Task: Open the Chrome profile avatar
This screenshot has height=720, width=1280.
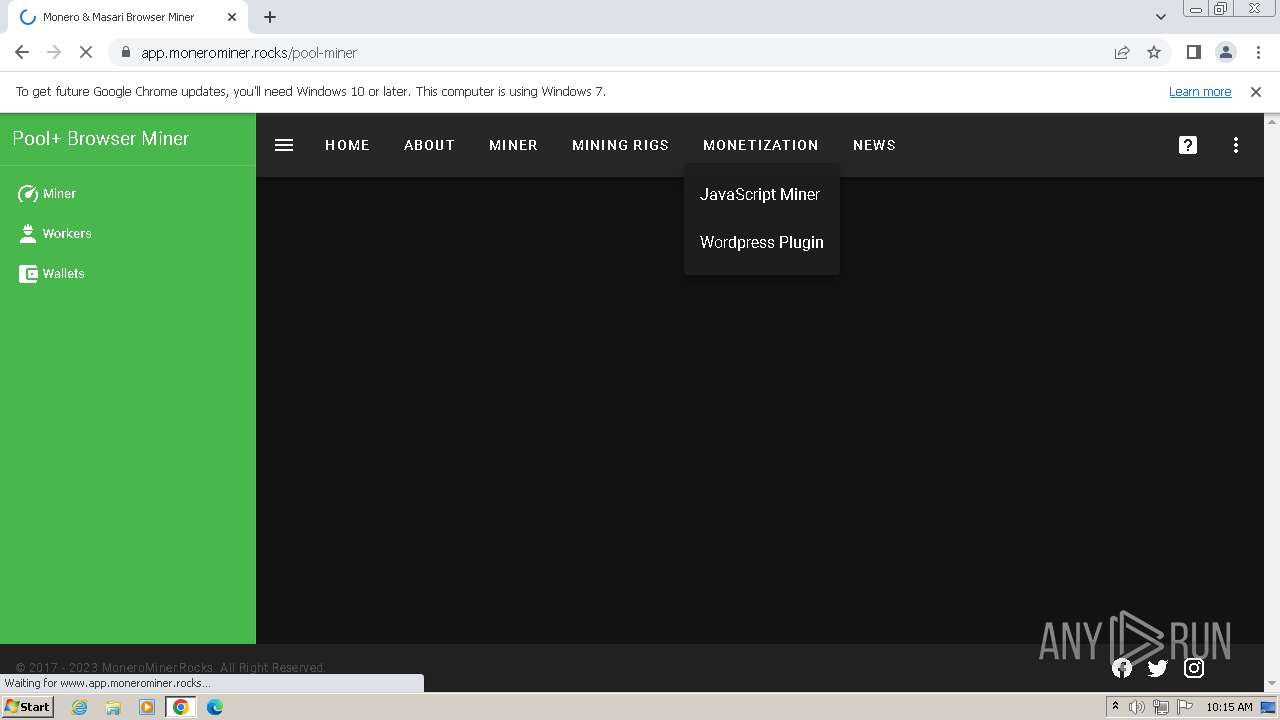Action: [1225, 52]
